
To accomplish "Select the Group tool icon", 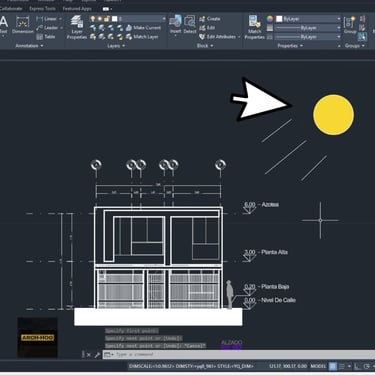I will [350, 25].
